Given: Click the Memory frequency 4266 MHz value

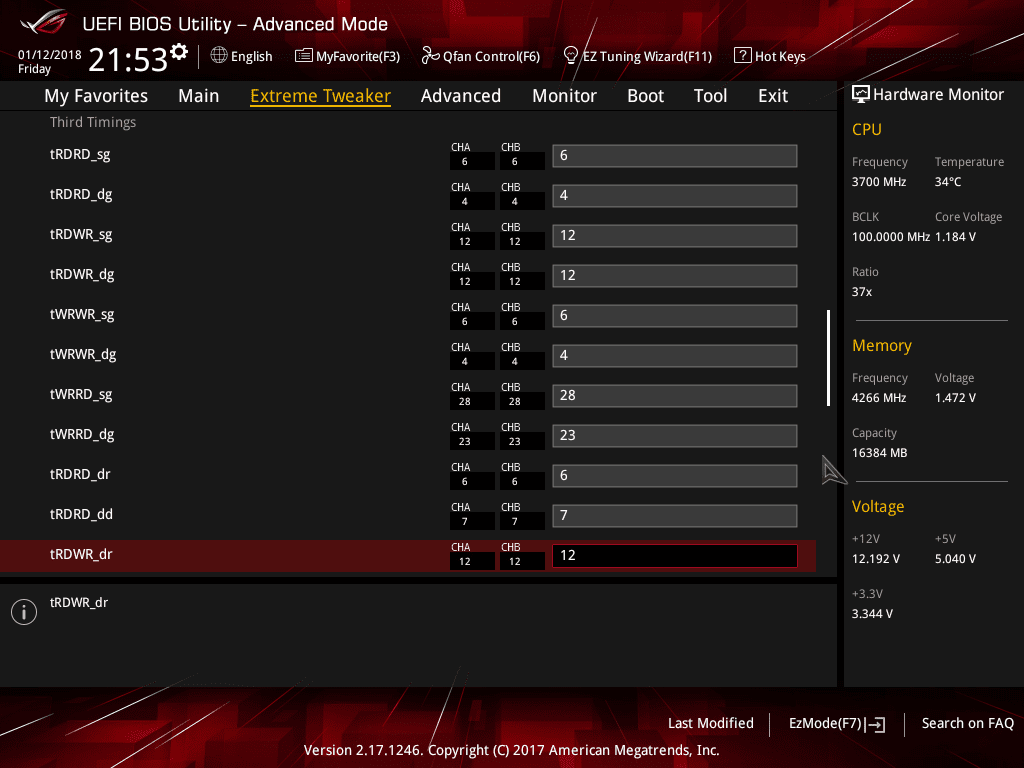Looking at the screenshot, I should tap(879, 398).
